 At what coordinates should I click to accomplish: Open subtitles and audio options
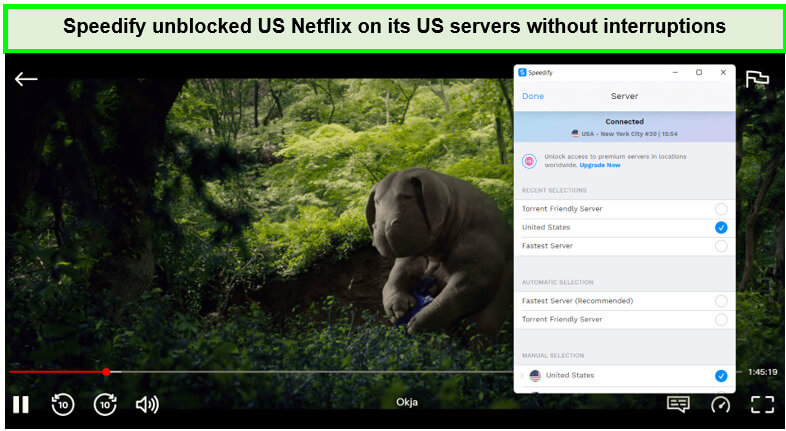click(678, 404)
